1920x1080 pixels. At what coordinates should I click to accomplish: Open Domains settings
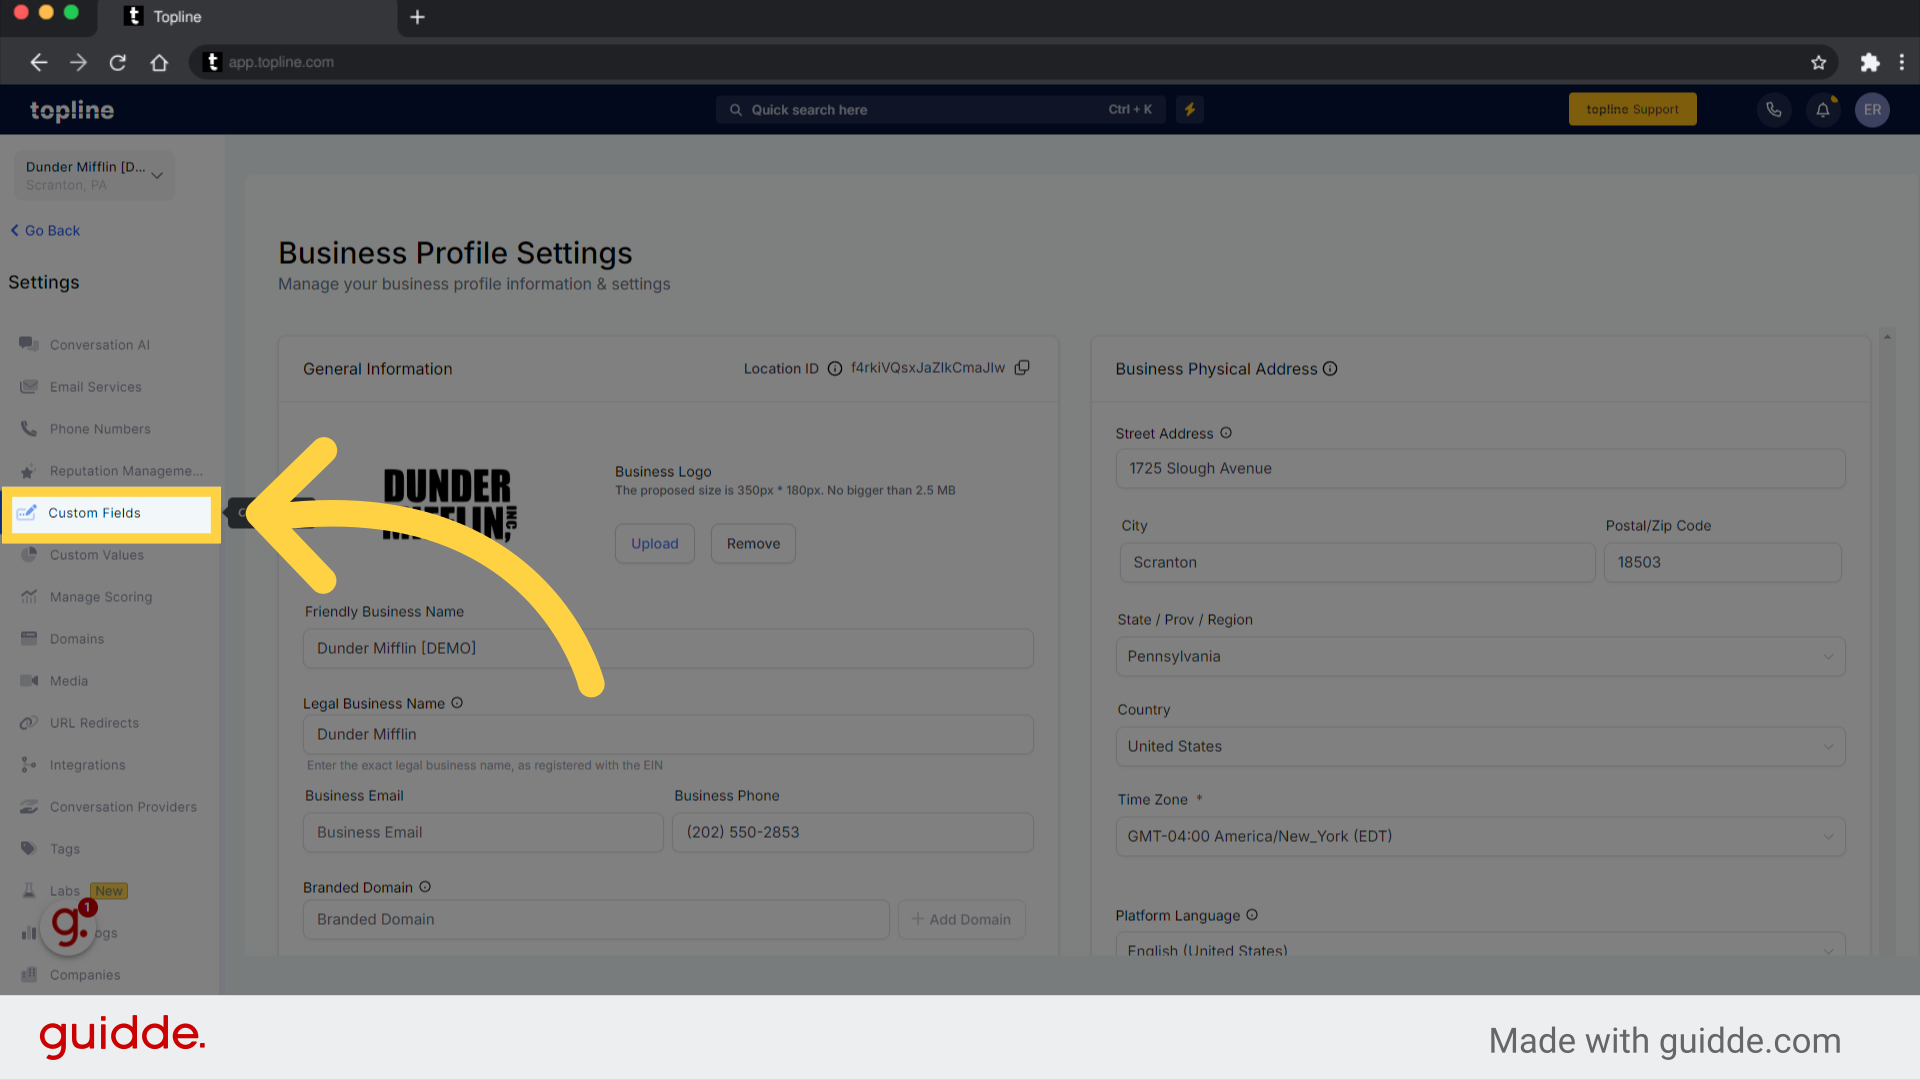click(77, 639)
